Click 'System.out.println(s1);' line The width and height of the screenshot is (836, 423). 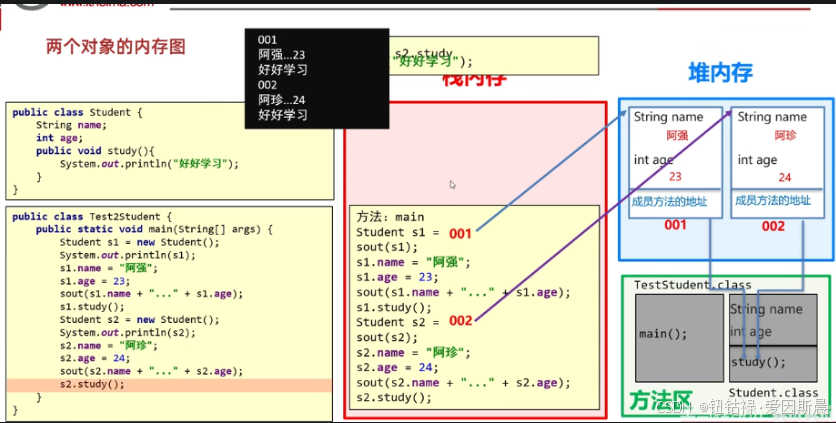coord(127,255)
